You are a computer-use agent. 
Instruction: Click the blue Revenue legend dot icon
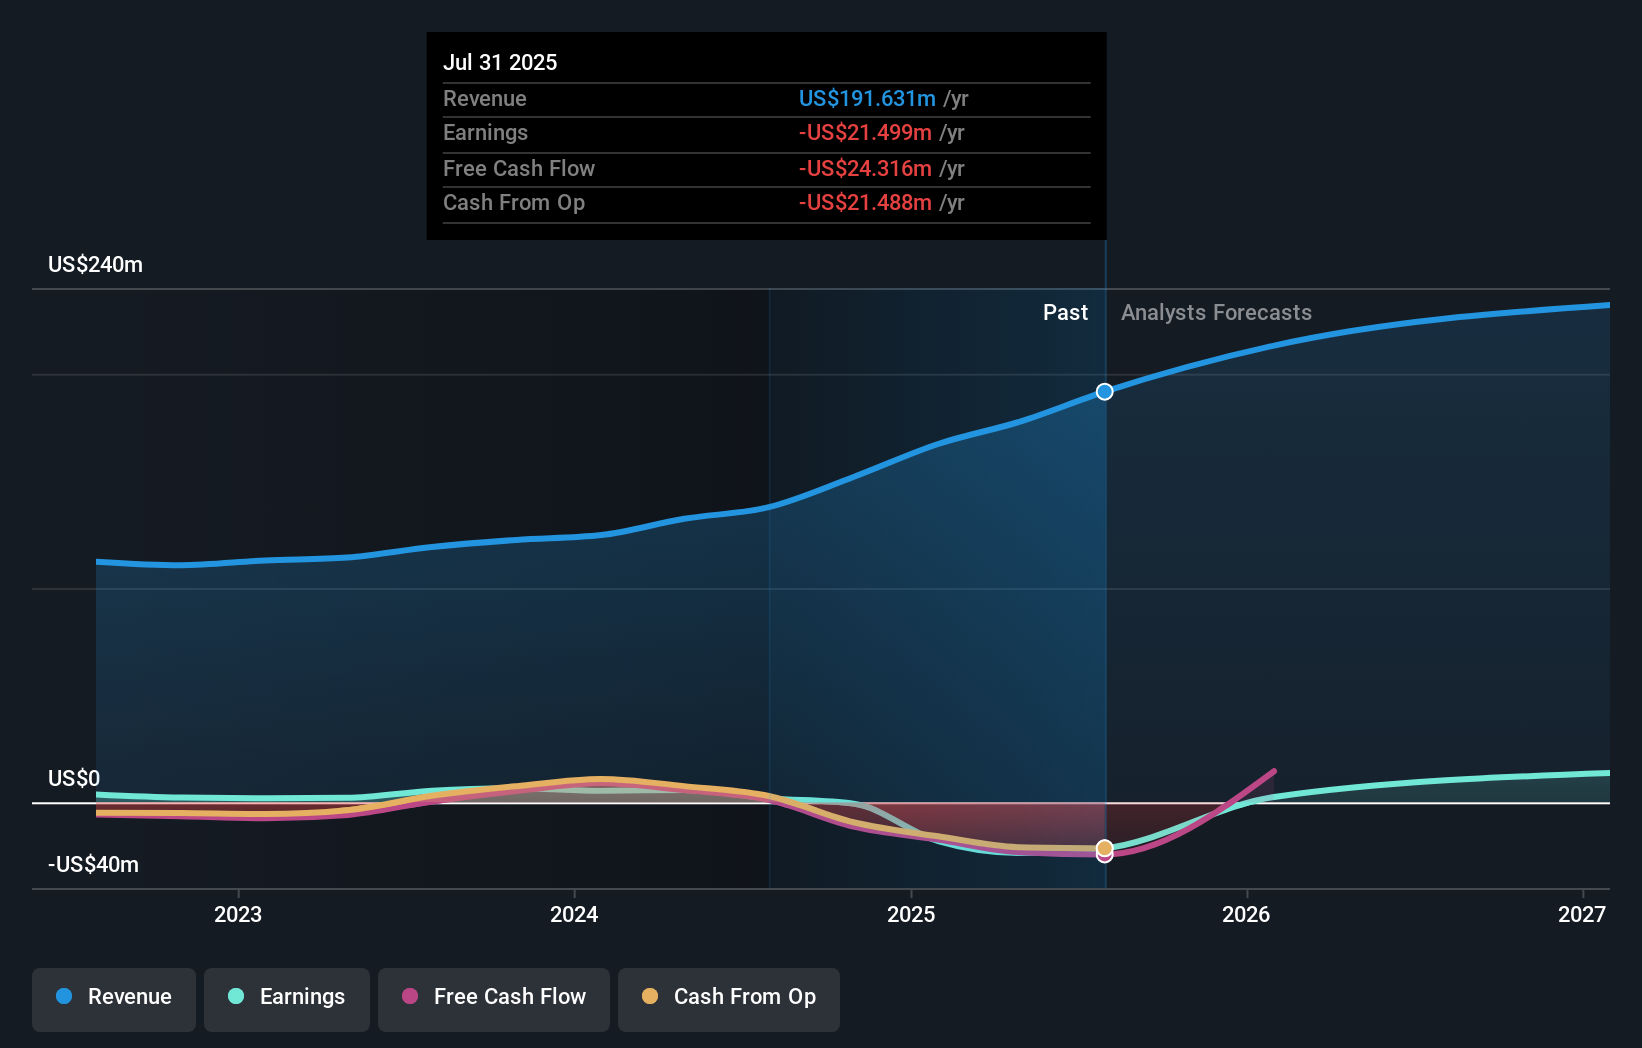(x=62, y=997)
